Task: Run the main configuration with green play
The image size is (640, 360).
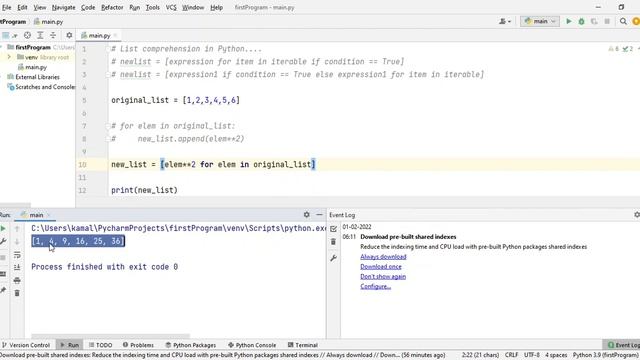Action: [x=569, y=21]
